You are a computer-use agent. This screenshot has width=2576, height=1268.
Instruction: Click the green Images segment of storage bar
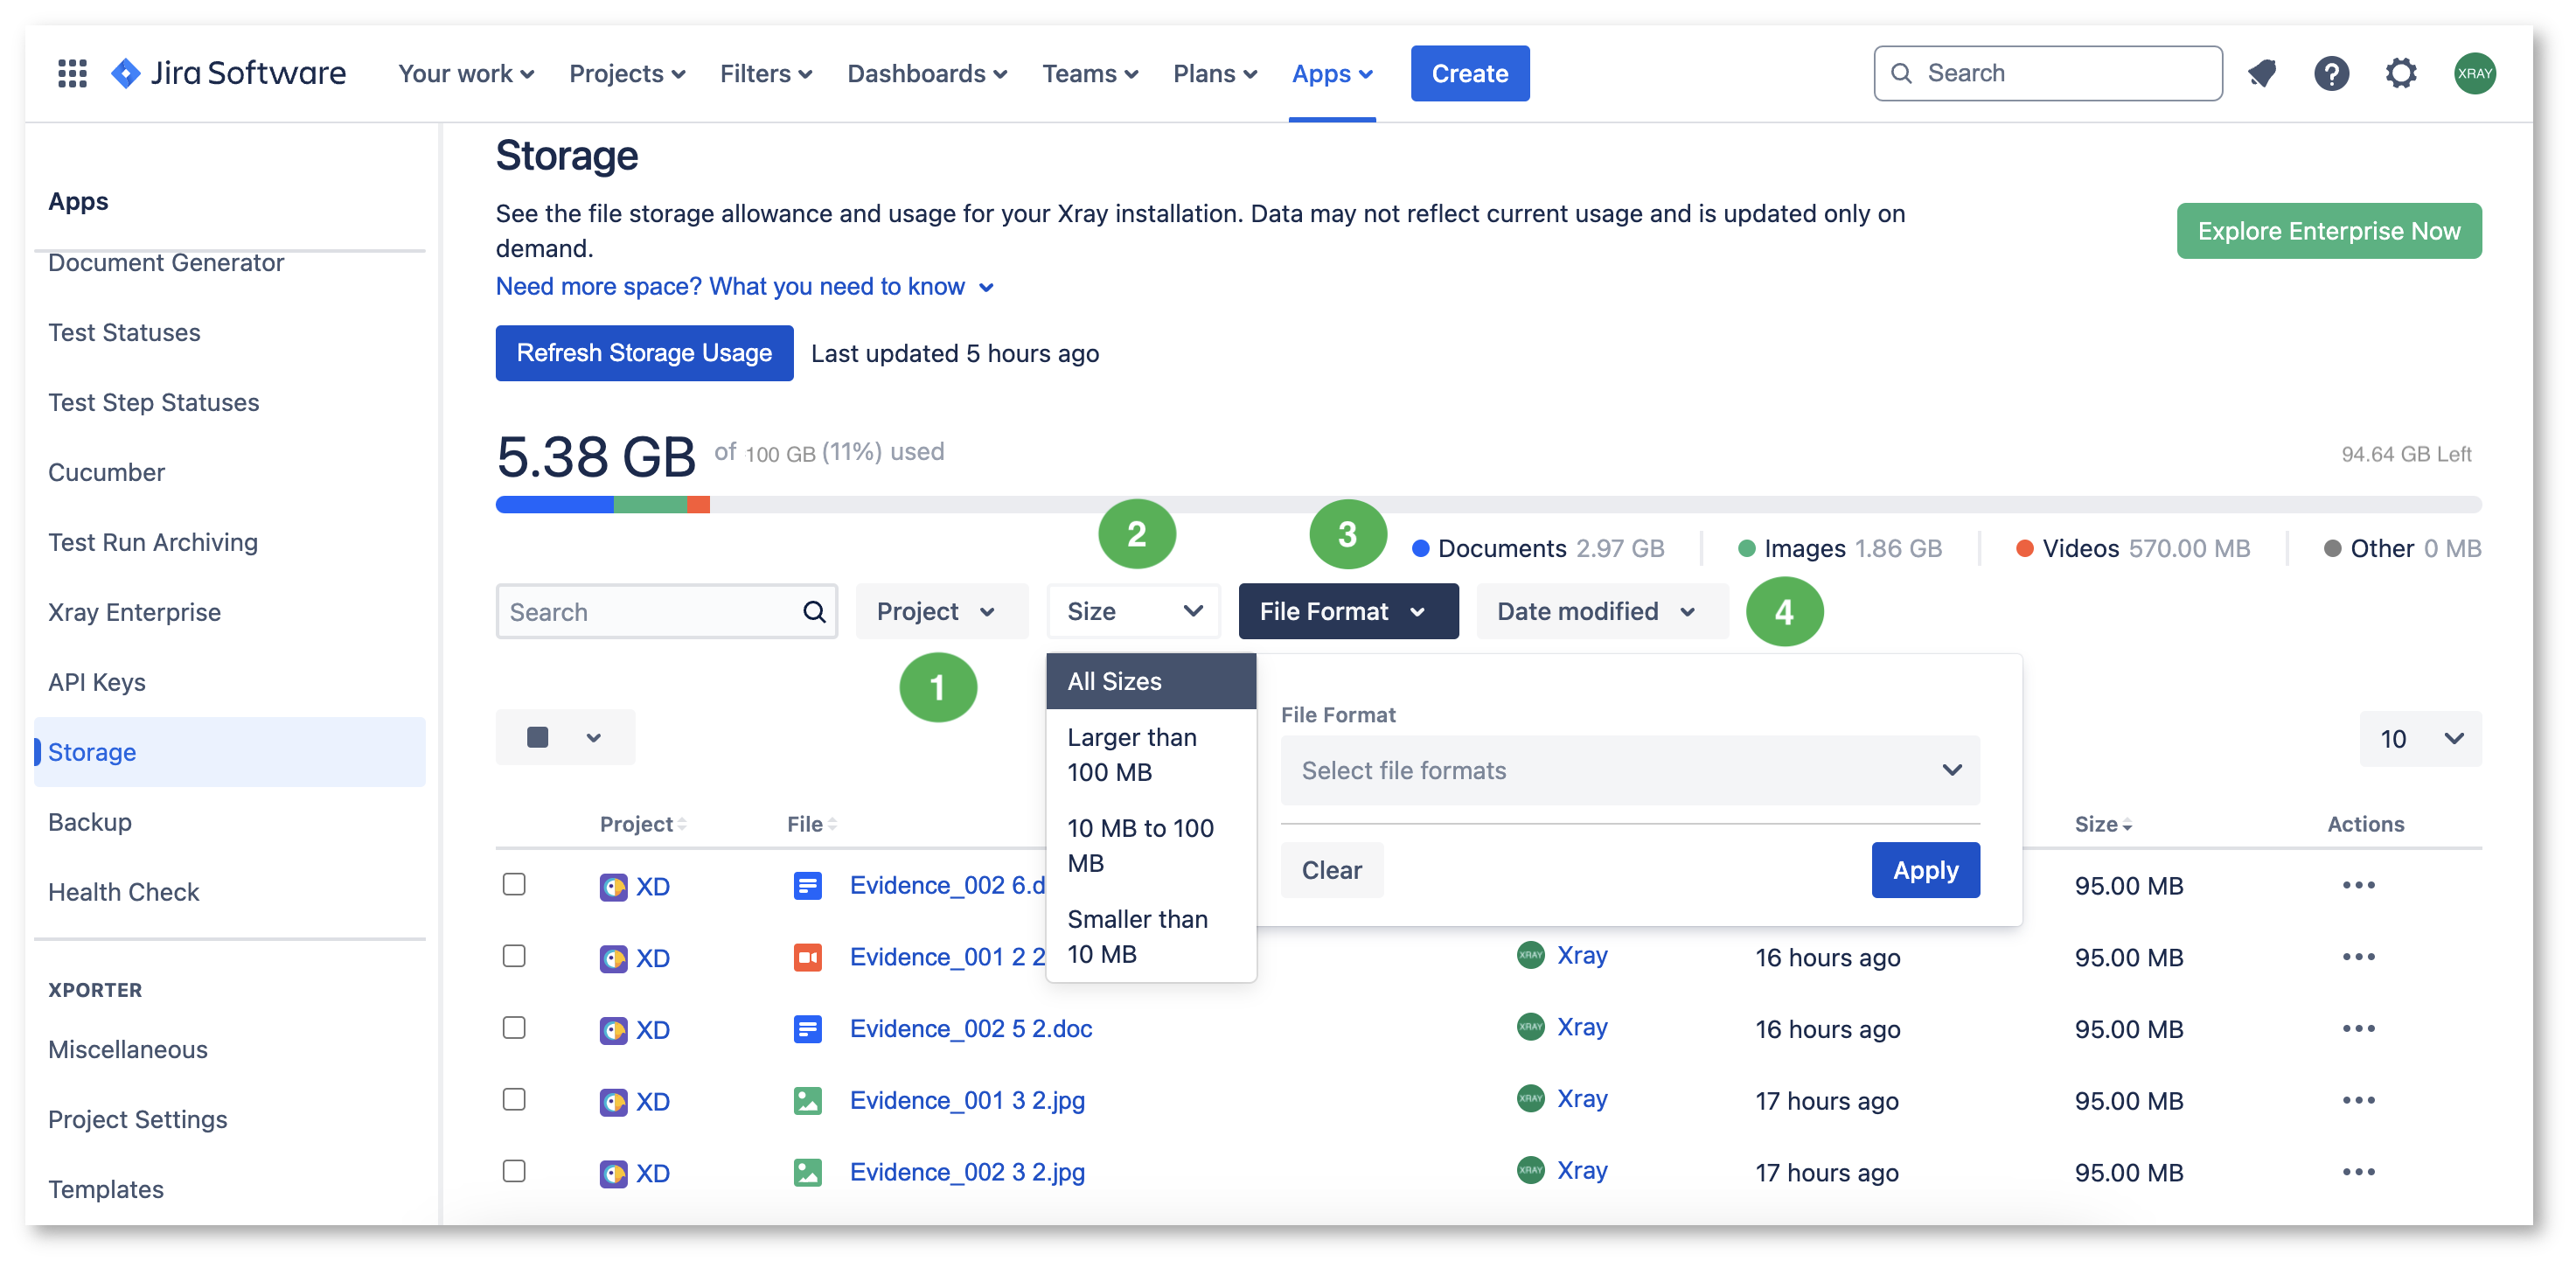(x=650, y=504)
